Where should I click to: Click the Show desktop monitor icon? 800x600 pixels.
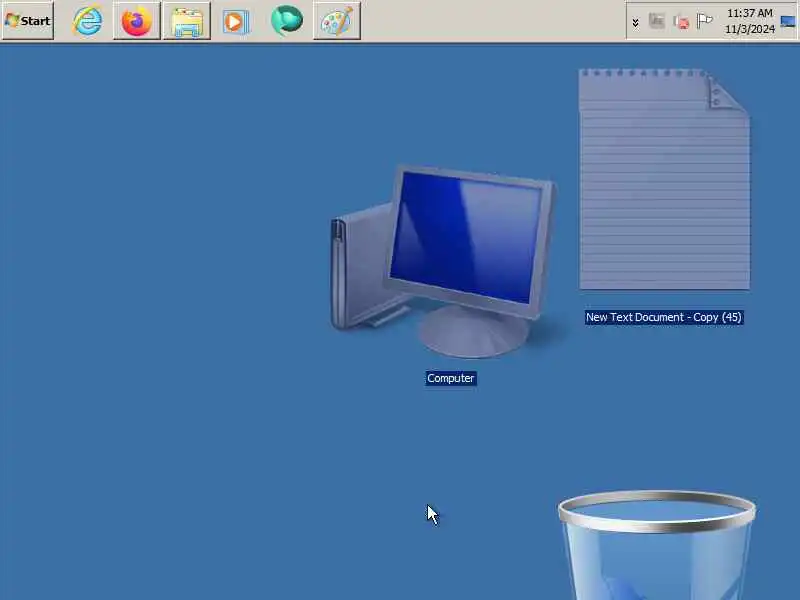click(x=788, y=21)
